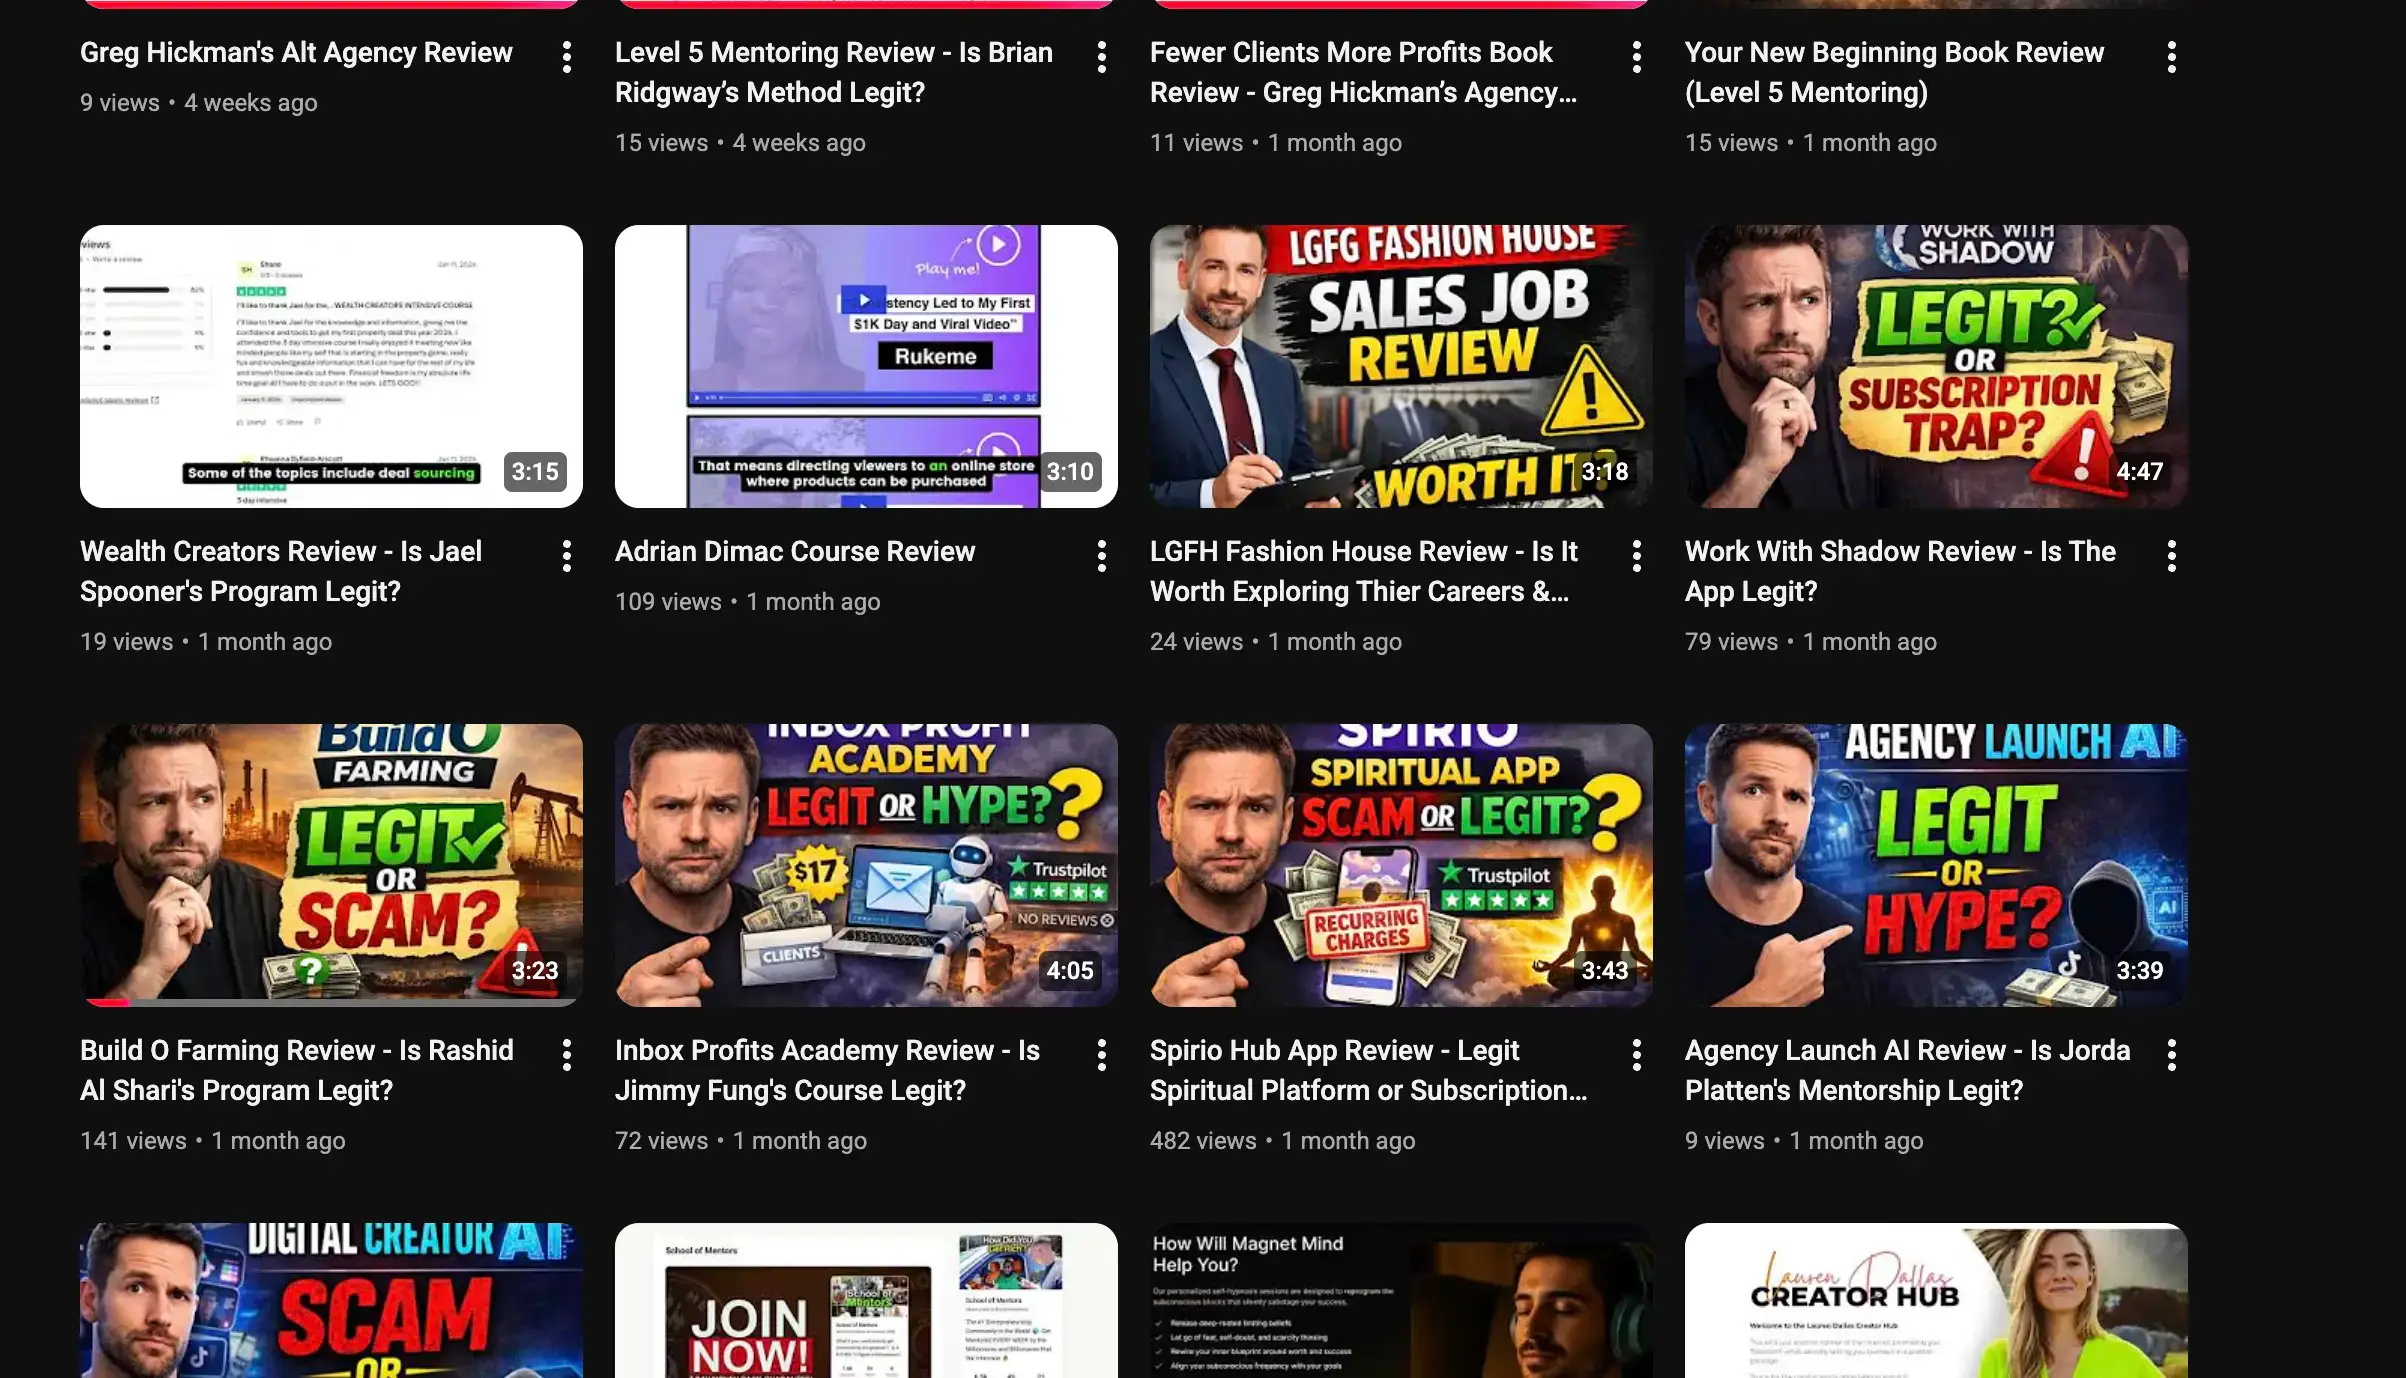Viewport: 2406px width, 1378px height.
Task: Open three-dot menu for Work With Shadow Review
Action: [2172, 556]
